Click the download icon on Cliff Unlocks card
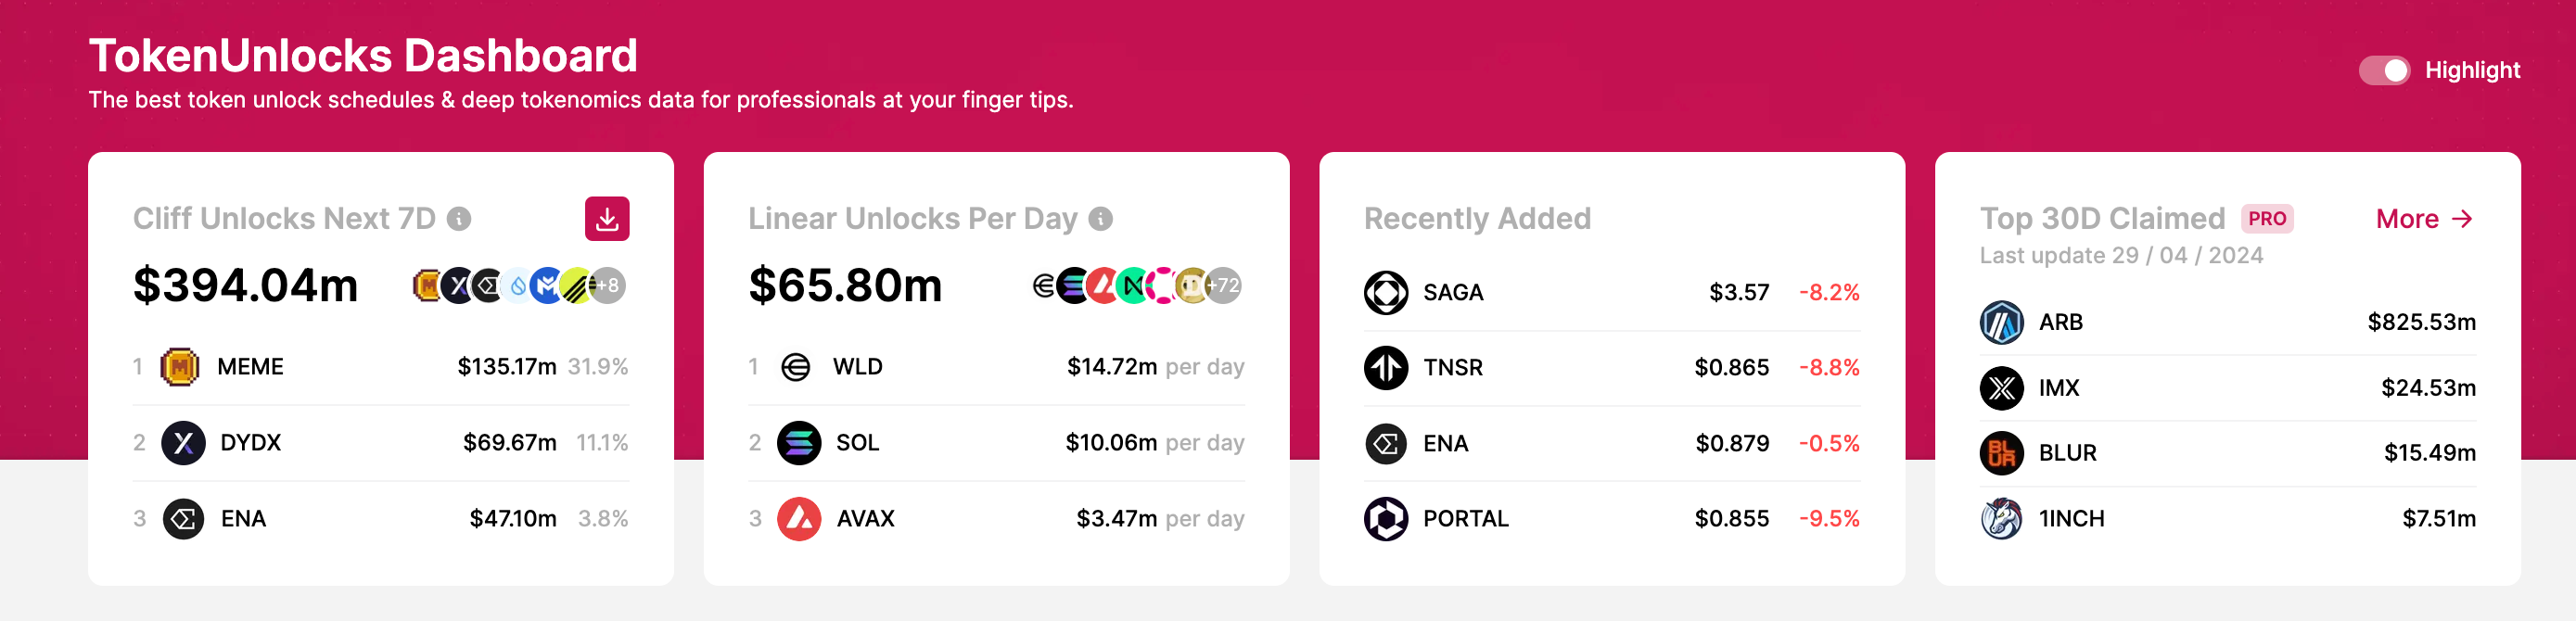This screenshot has width=2576, height=621. 609,218
